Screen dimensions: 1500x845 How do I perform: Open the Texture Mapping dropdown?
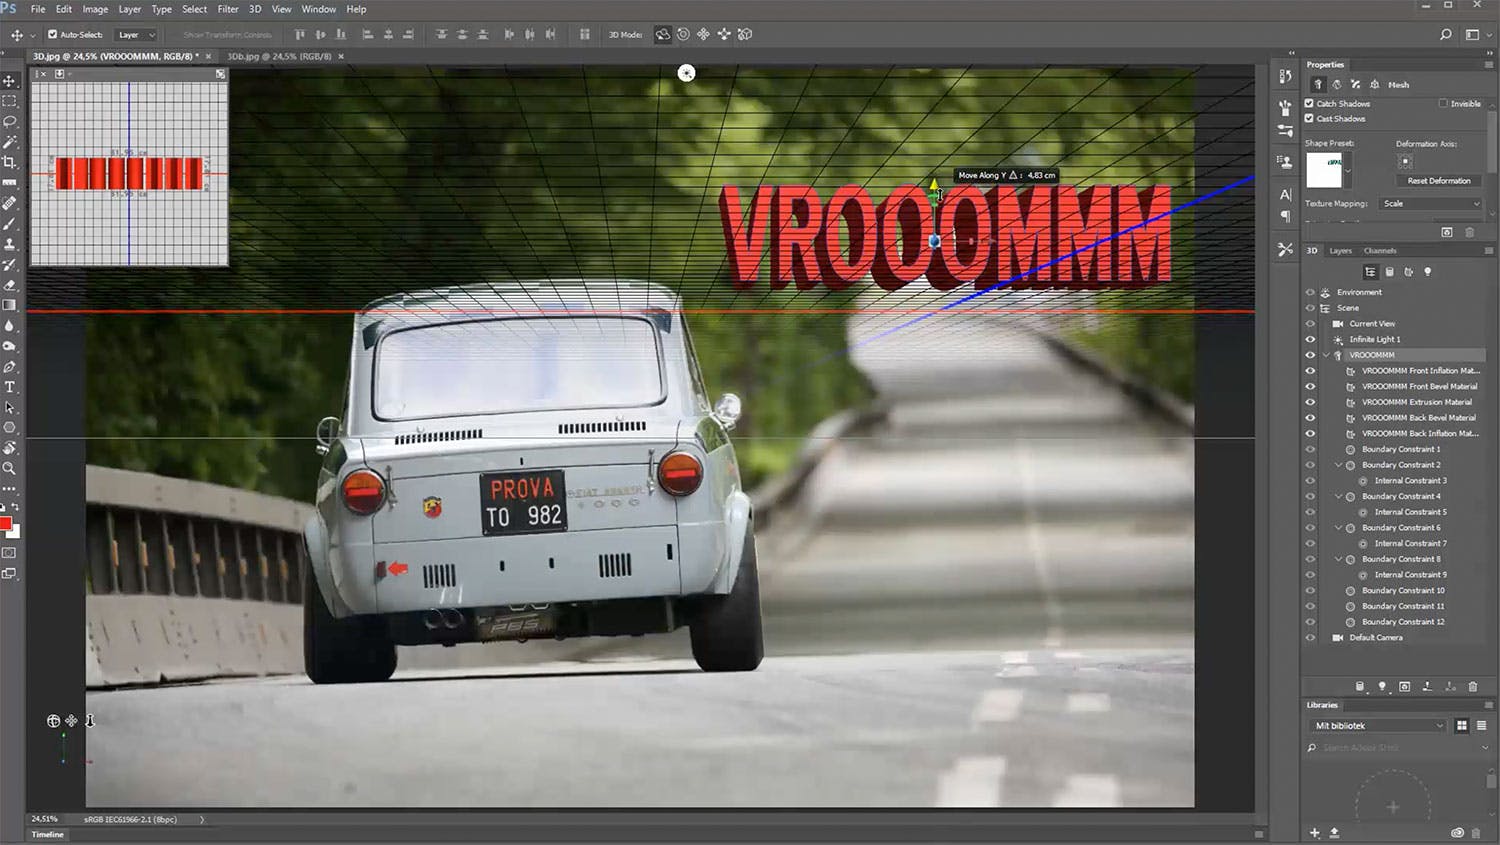[x=1431, y=204]
